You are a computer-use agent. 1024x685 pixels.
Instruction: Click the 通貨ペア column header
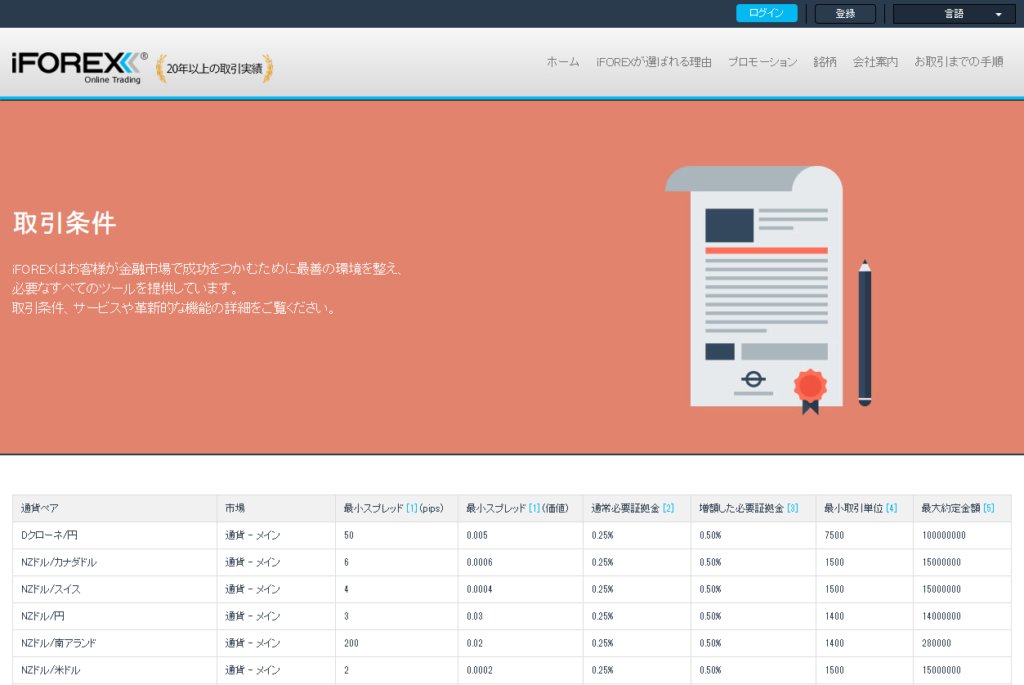pos(40,508)
